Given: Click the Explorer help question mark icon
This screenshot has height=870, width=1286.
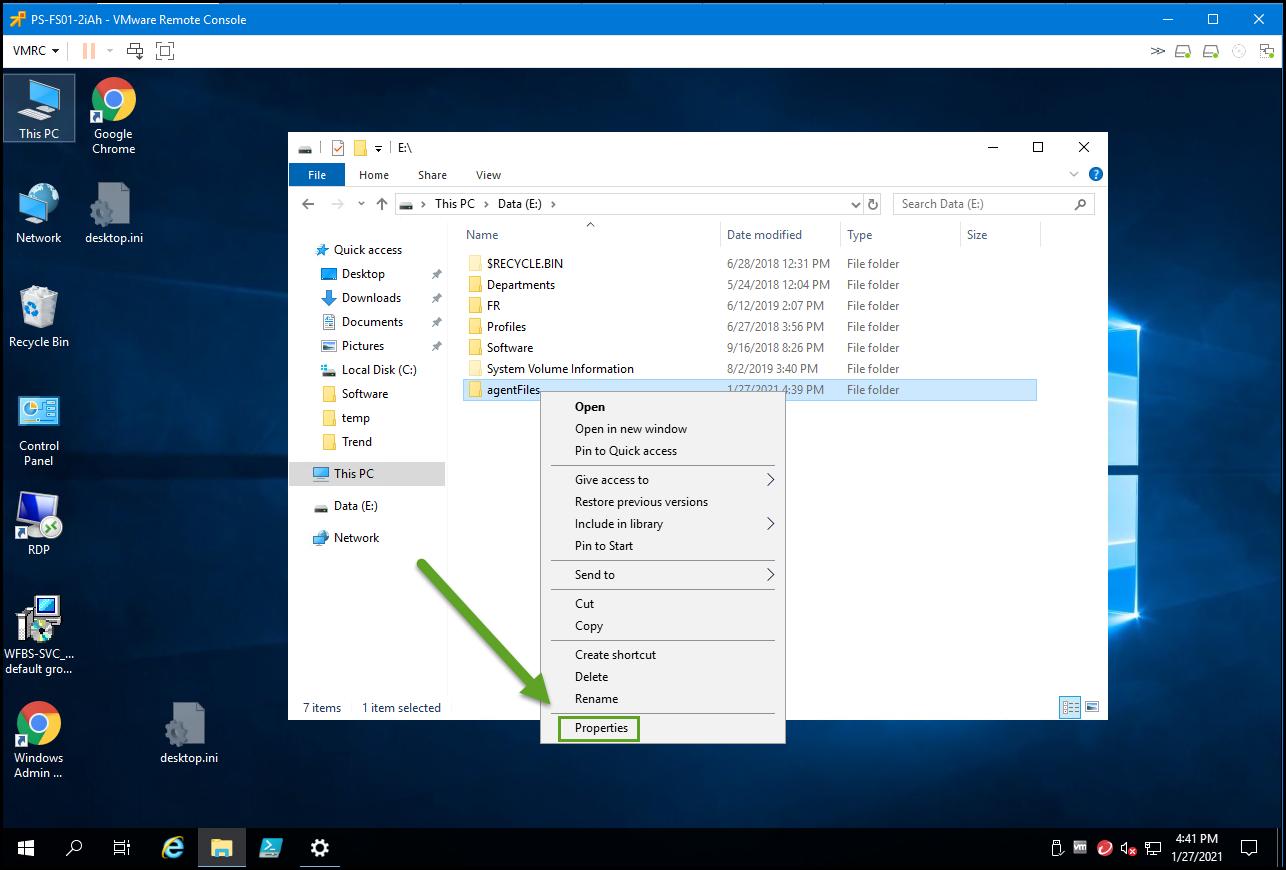Looking at the screenshot, I should (x=1095, y=174).
